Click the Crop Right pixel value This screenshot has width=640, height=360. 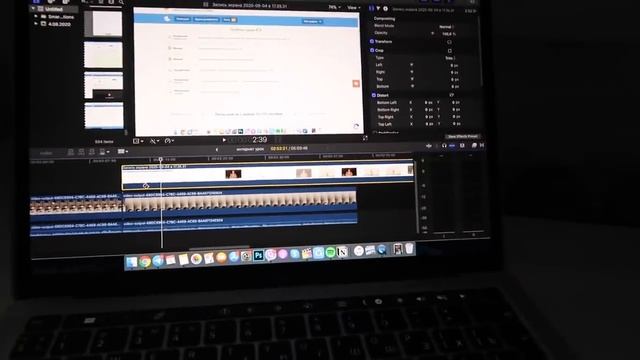tap(454, 72)
